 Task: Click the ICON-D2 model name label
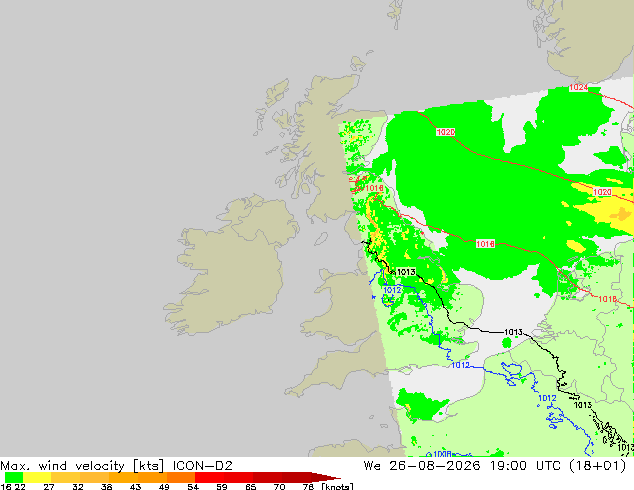coord(203,466)
